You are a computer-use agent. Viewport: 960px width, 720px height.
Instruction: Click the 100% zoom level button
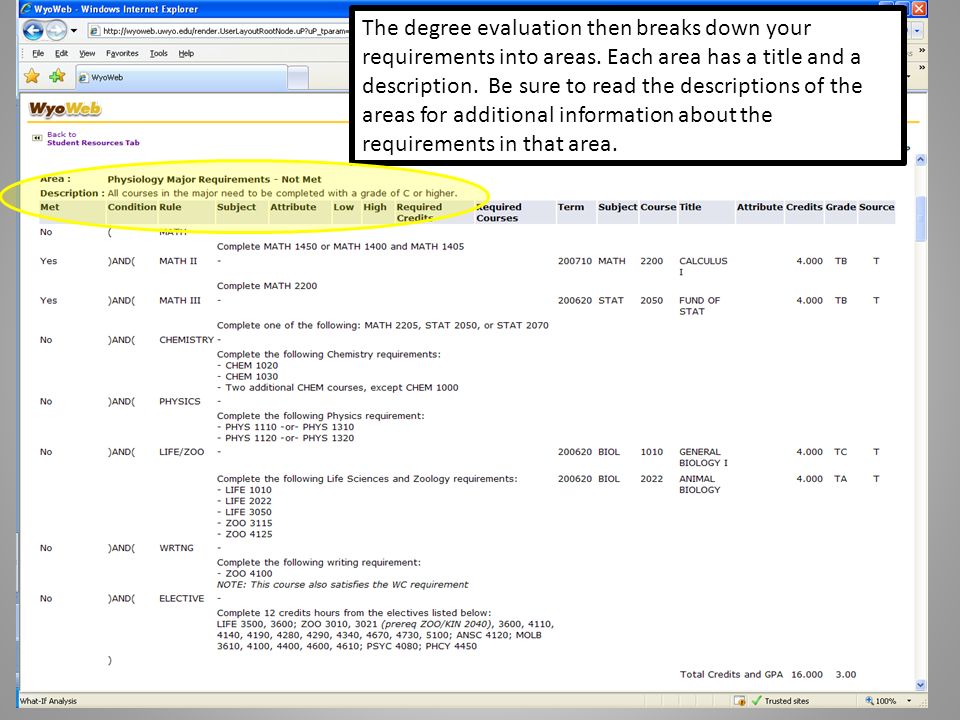pos(881,701)
